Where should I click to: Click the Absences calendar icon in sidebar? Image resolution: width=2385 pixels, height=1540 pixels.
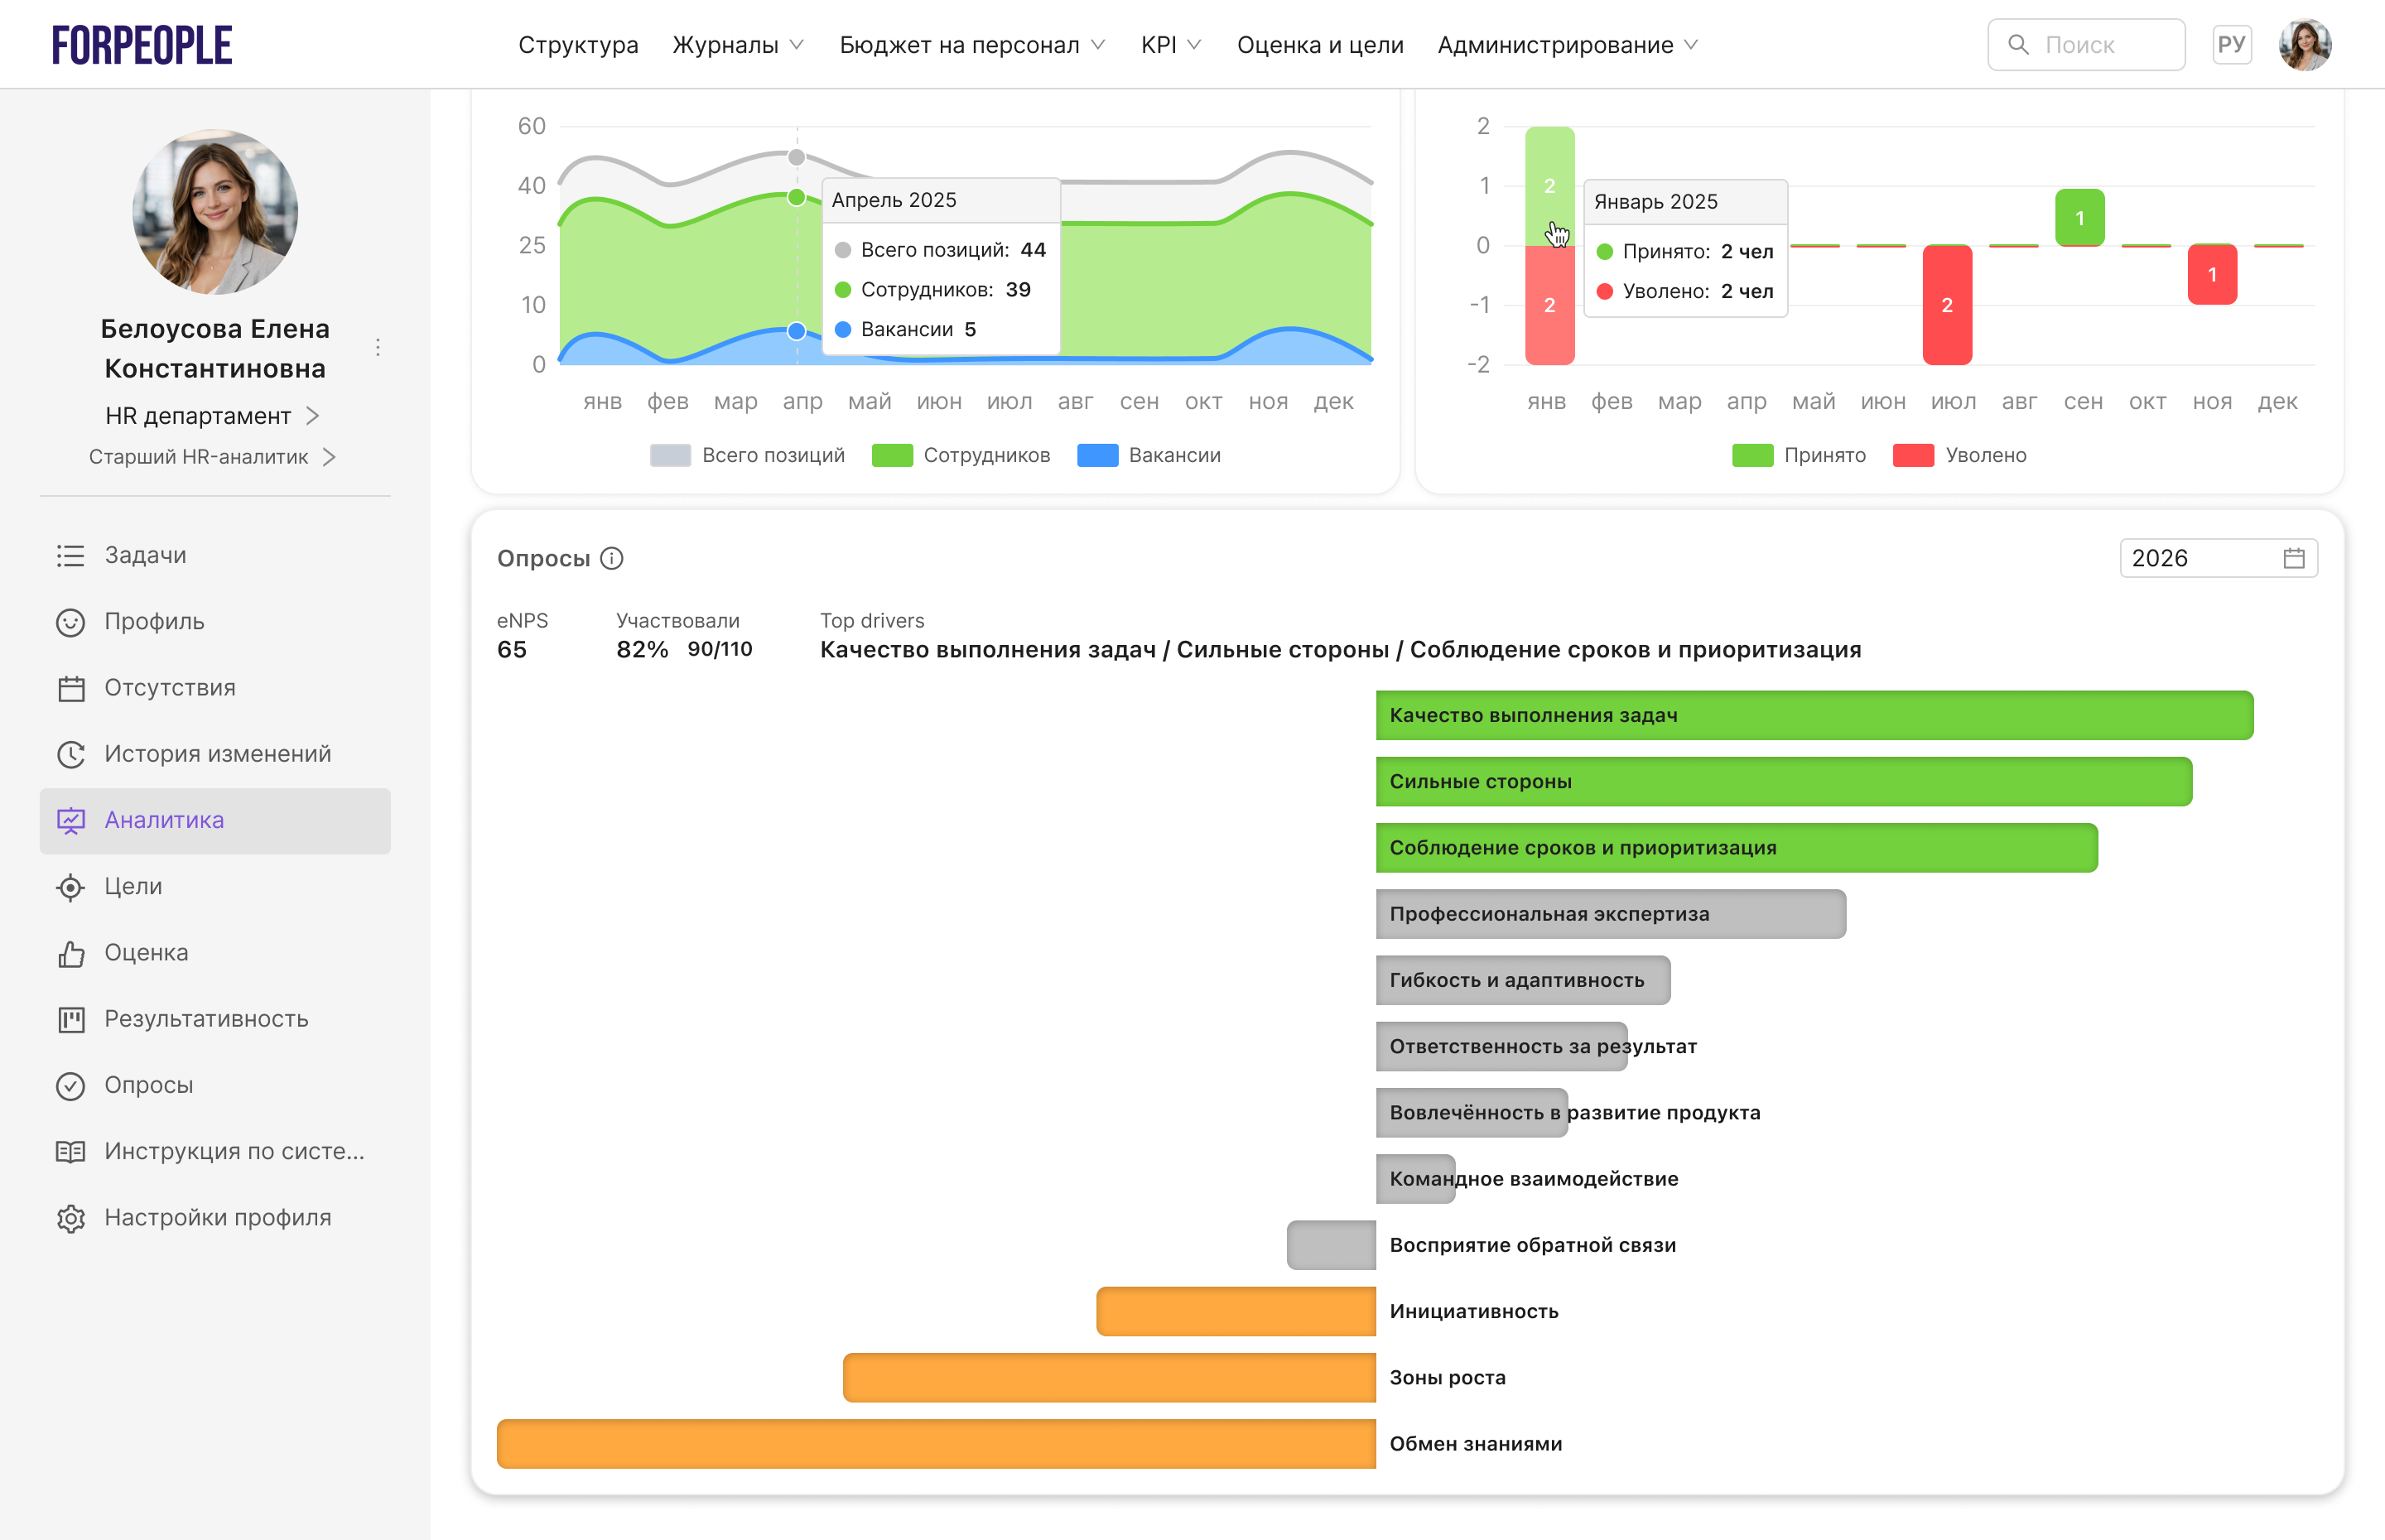[70, 688]
